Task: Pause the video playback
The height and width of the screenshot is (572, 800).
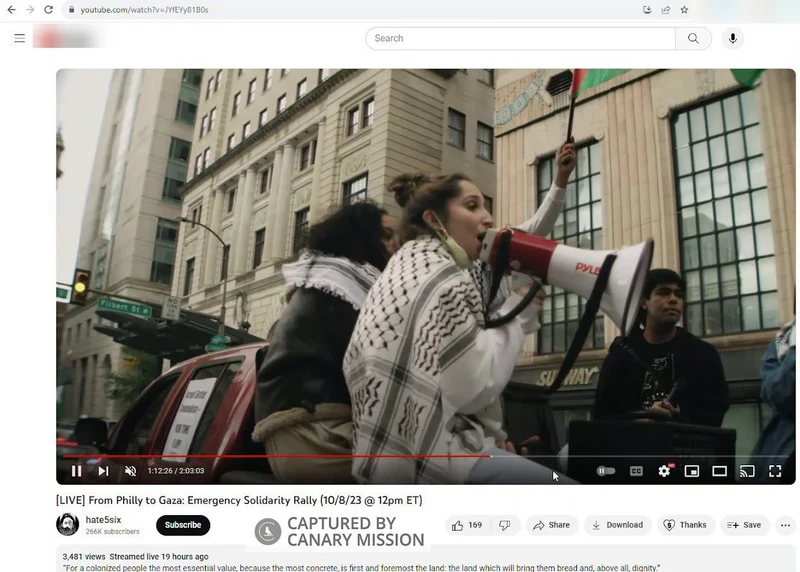Action: tap(77, 471)
